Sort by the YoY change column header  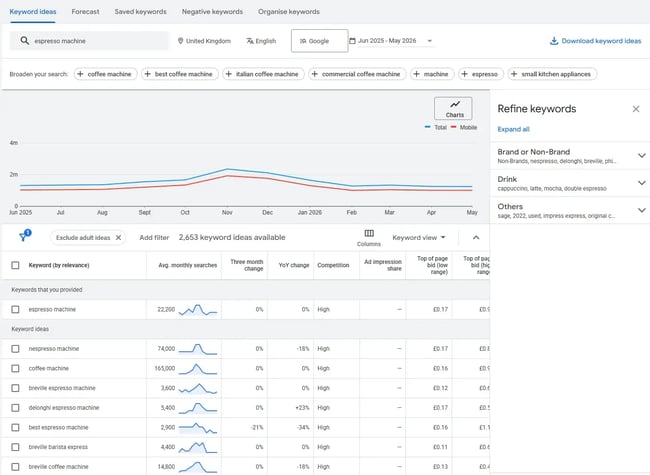(x=293, y=265)
